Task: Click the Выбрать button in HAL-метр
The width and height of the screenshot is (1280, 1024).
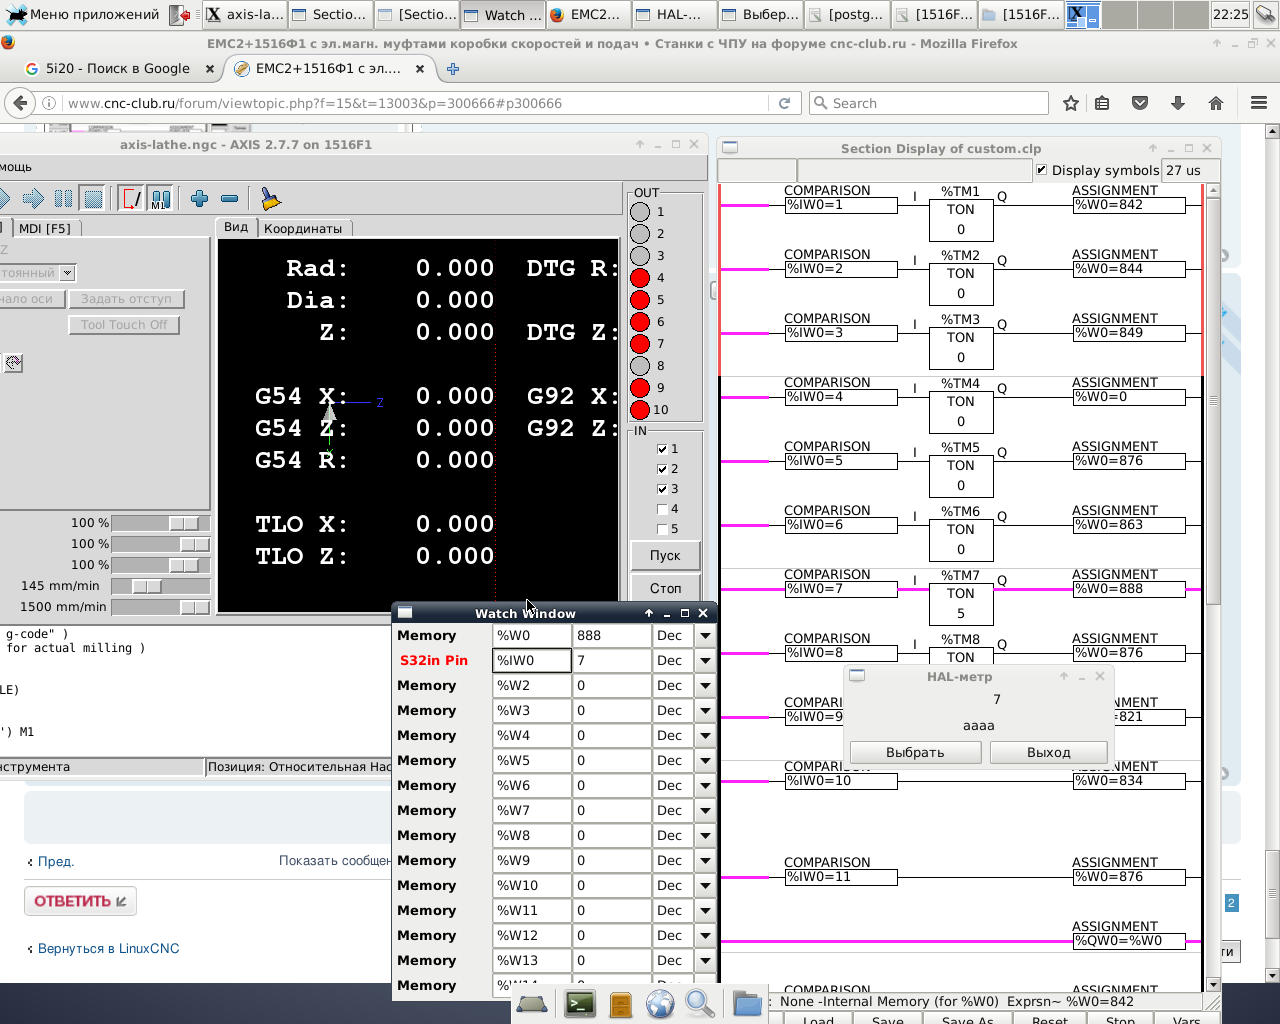Action: click(x=915, y=752)
